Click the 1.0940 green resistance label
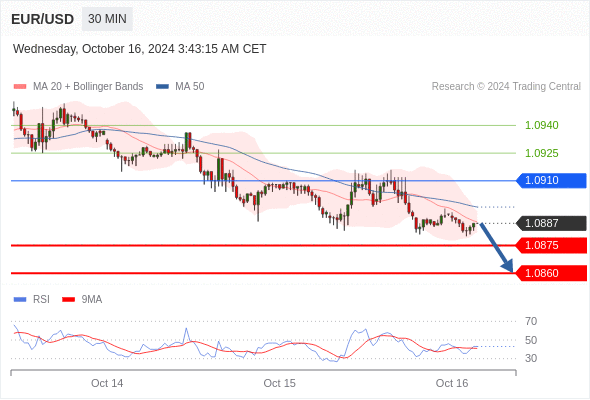This screenshot has height=400, width=590. 542,125
